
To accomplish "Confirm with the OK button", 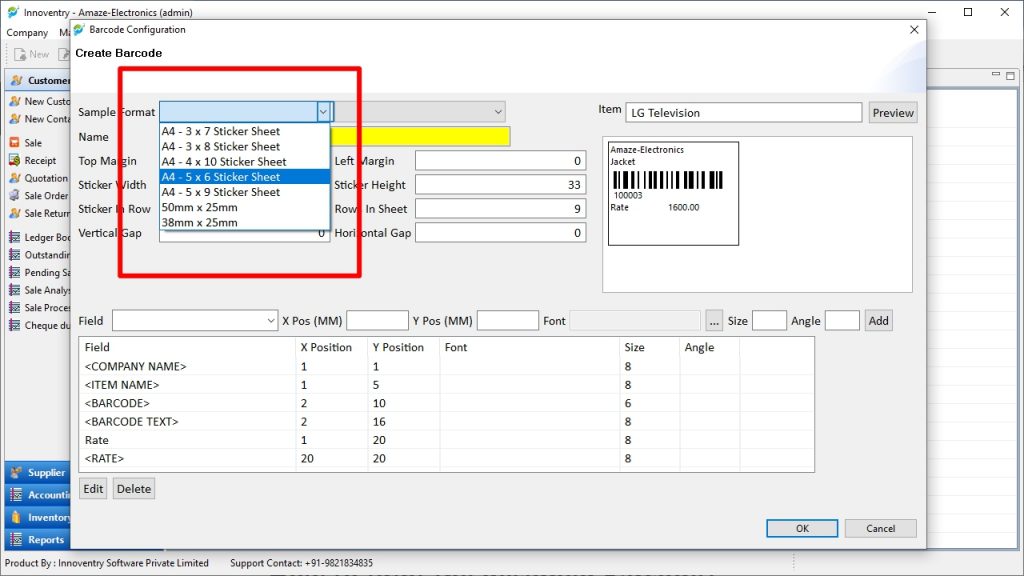I will coord(802,528).
